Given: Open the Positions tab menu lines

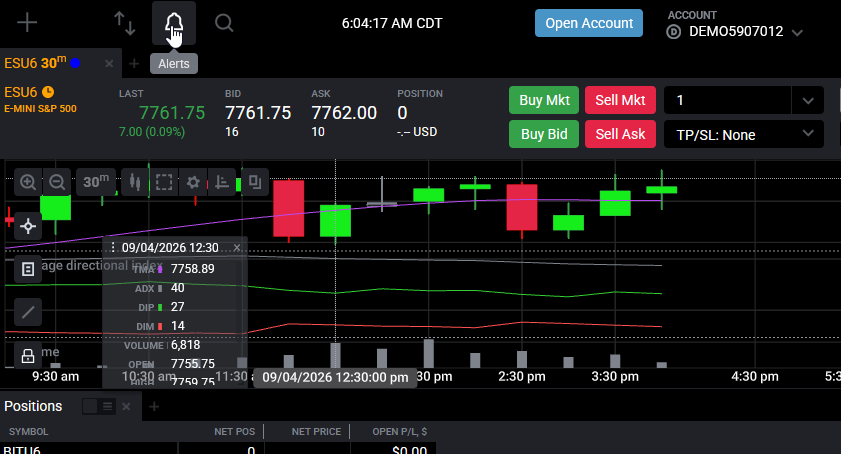Looking at the screenshot, I should 107,406.
